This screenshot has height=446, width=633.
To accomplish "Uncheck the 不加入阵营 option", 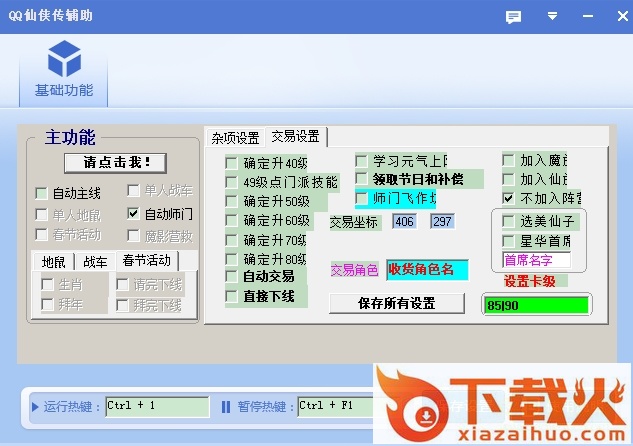I will (x=508, y=198).
